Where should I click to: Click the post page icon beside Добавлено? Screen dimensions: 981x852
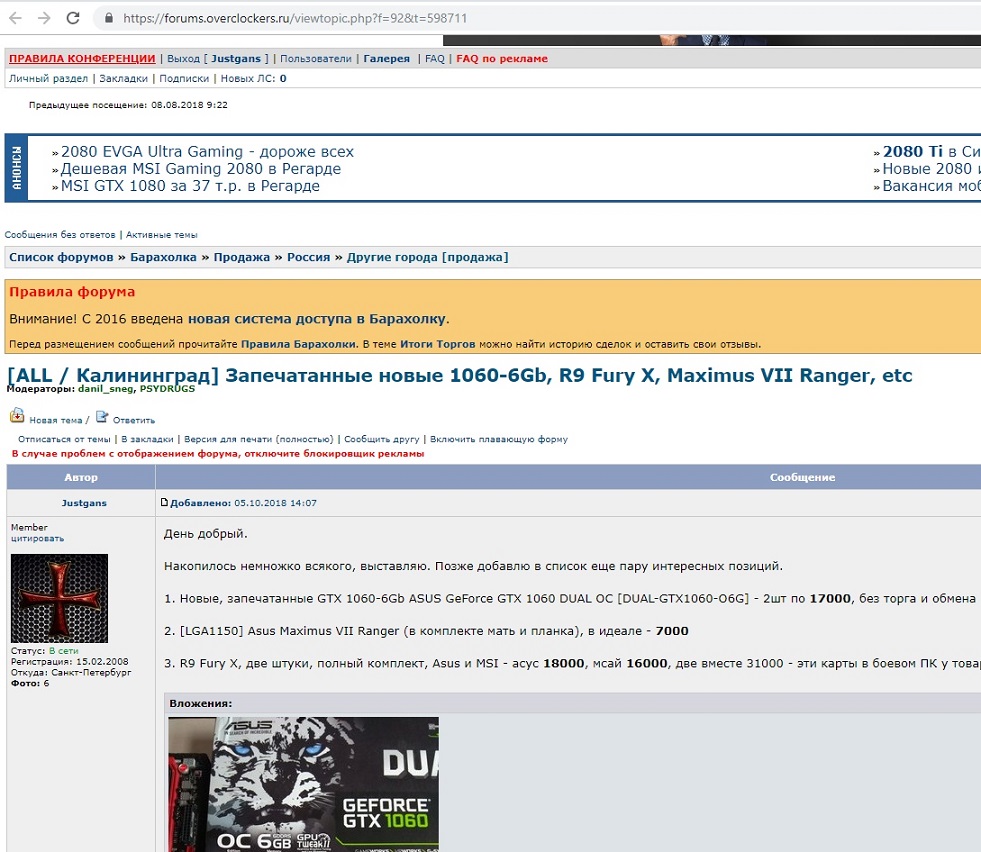point(165,502)
